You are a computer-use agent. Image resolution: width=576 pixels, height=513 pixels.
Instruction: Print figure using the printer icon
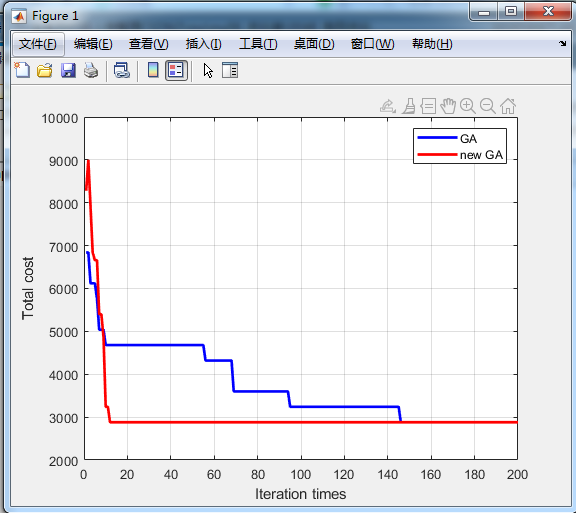pyautogui.click(x=91, y=70)
